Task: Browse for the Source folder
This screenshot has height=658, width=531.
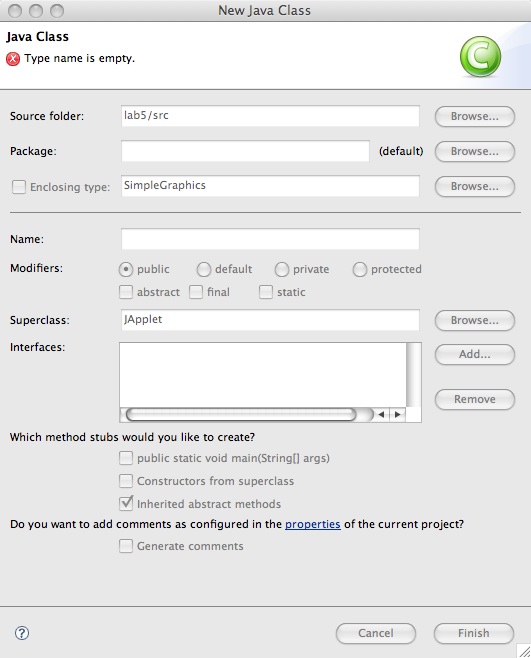Action: click(x=475, y=116)
